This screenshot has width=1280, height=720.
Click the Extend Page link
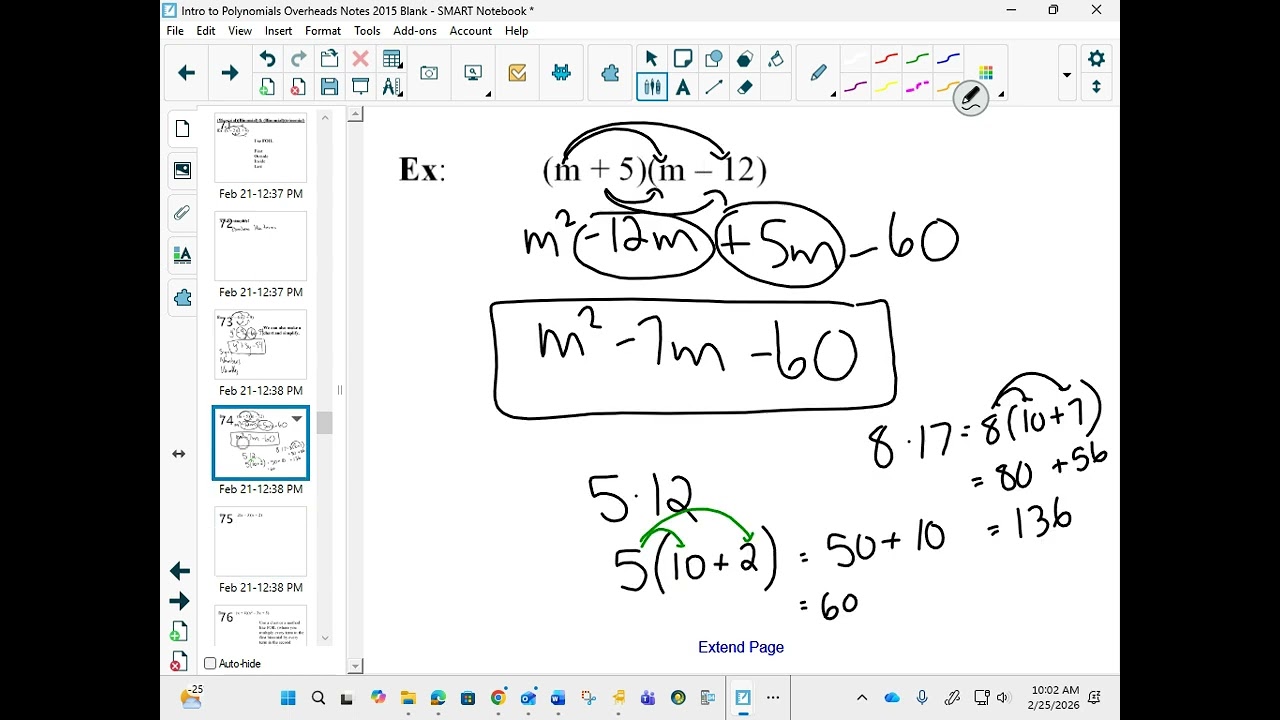[741, 647]
